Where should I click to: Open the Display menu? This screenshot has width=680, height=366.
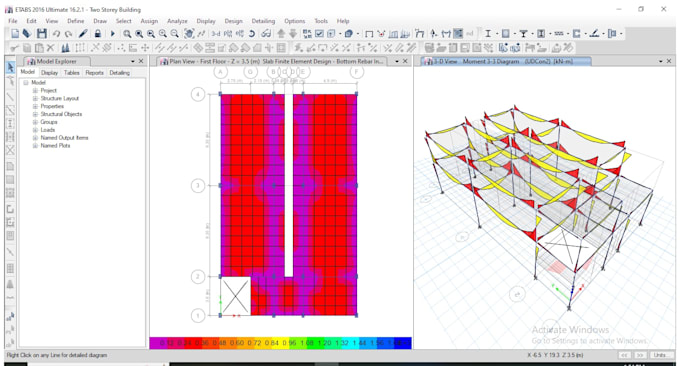click(x=206, y=21)
